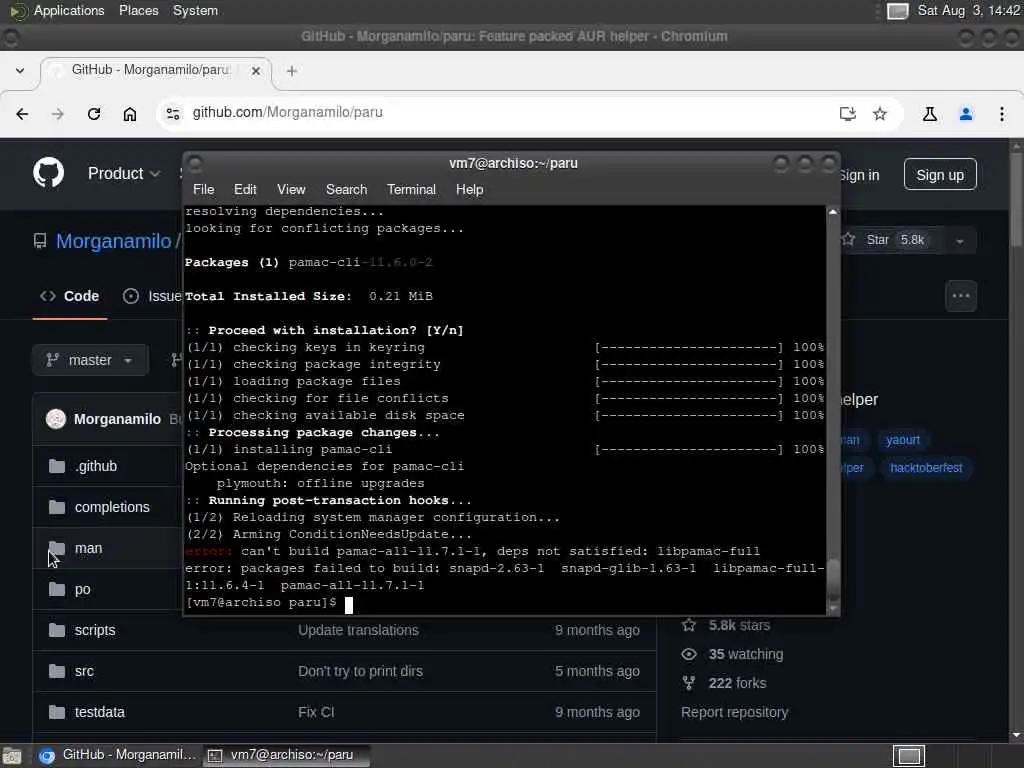
Task: Open Don't try to print dirs commit
Action: [360, 671]
